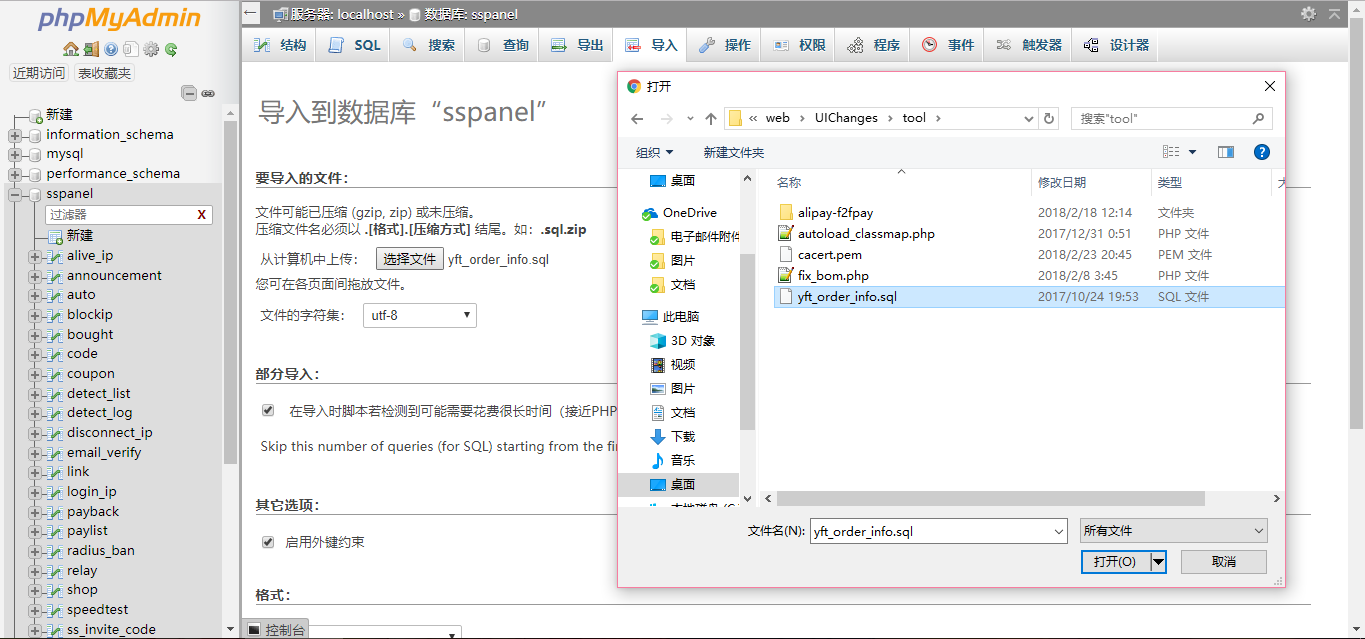This screenshot has width=1365, height=639.
Task: Switch to the 搜索 search tab
Action: coord(429,45)
